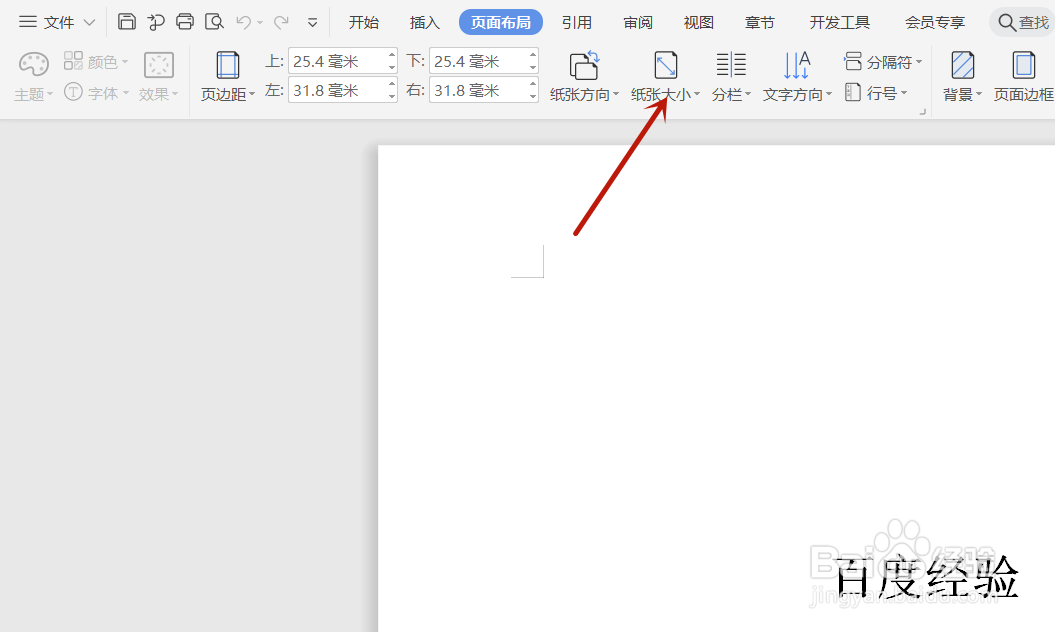Image resolution: width=1055 pixels, height=632 pixels.
Task: Open 纸张方向 paper orientation
Action: (584, 77)
